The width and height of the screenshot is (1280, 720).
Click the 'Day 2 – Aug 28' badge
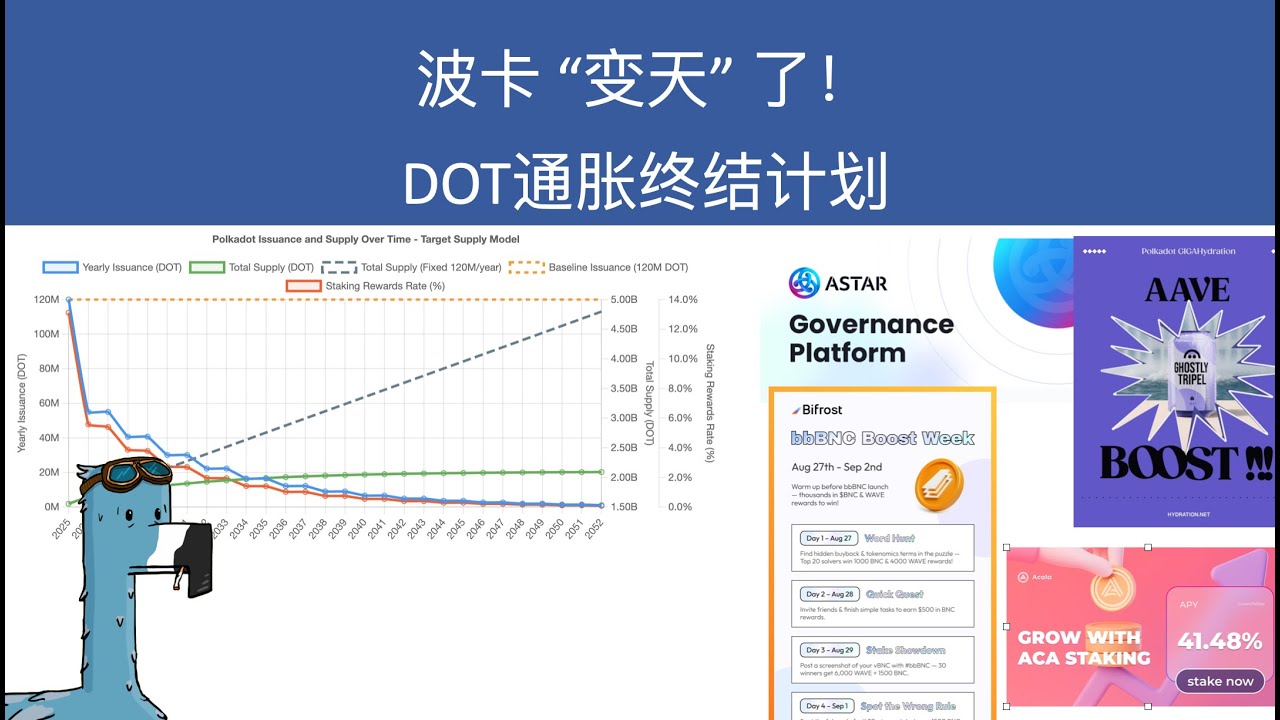point(828,594)
